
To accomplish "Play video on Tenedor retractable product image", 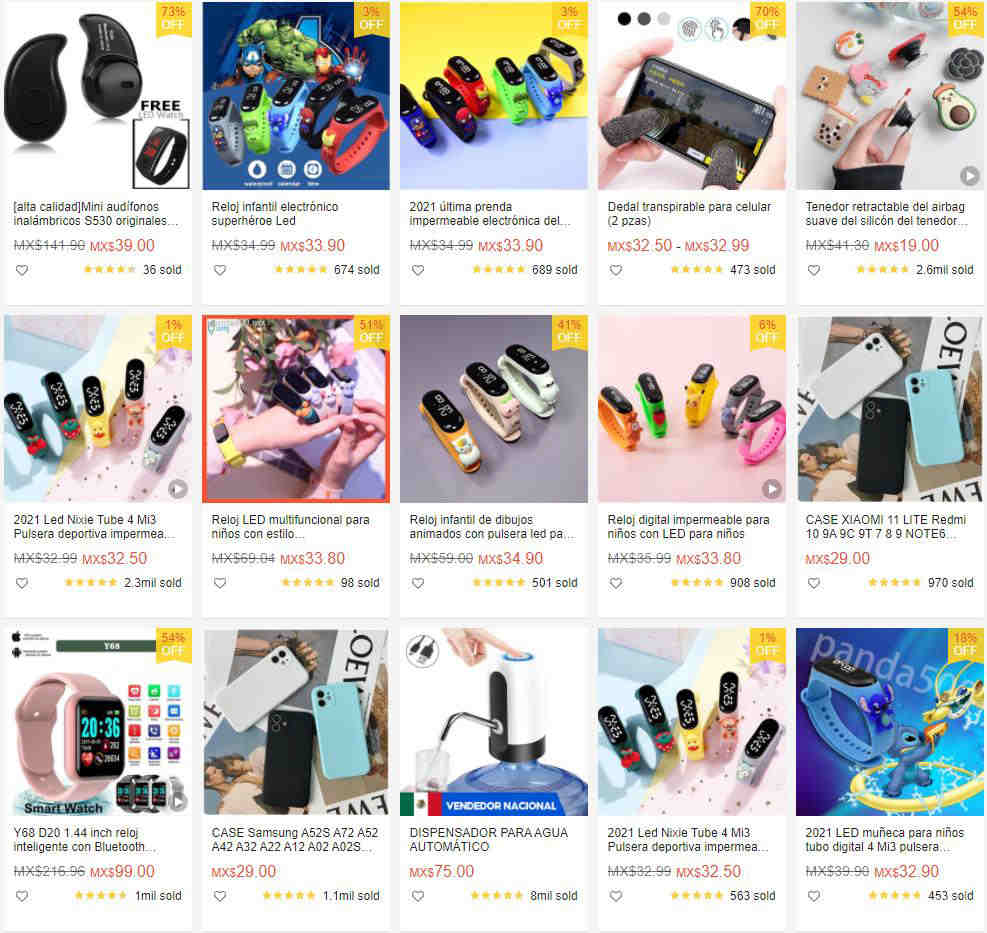I will tap(969, 176).
